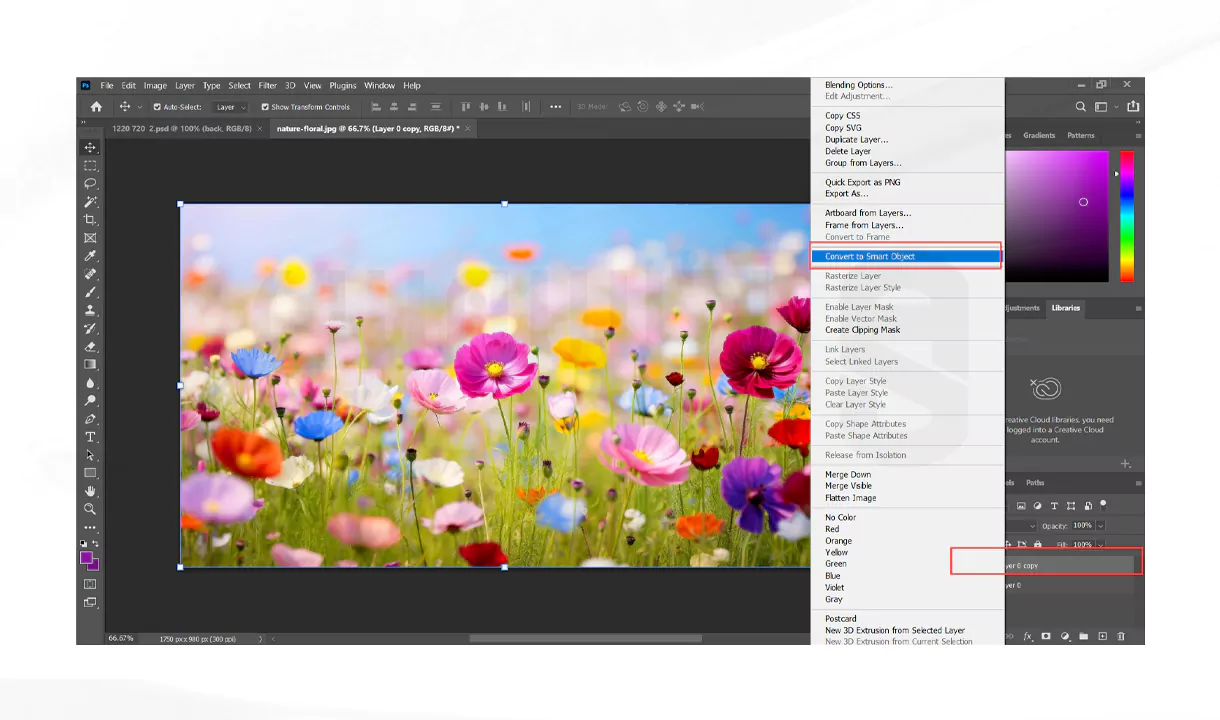Click the Create new group folder icon

point(1084,636)
